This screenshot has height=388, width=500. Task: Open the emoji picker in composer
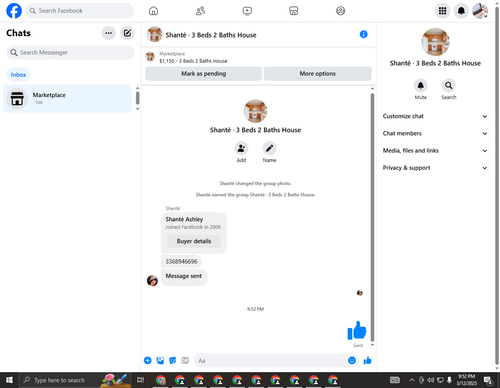click(352, 360)
